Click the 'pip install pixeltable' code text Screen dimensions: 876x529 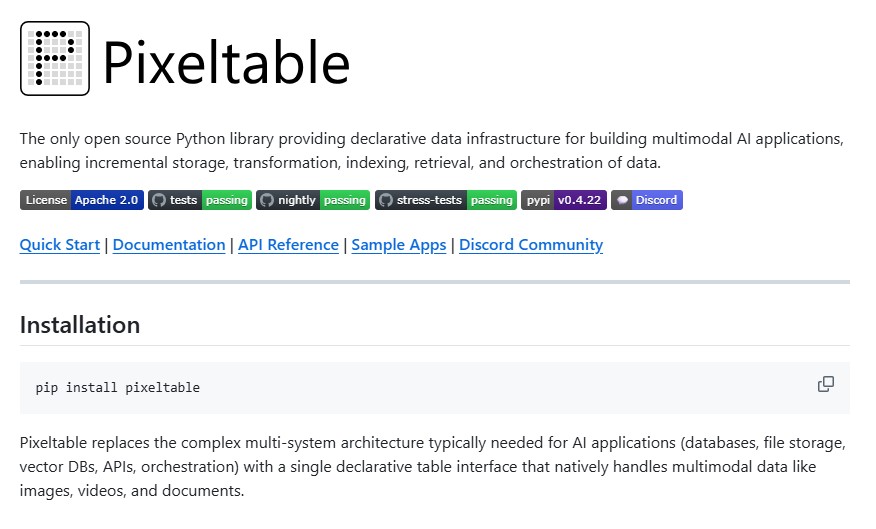pos(118,388)
